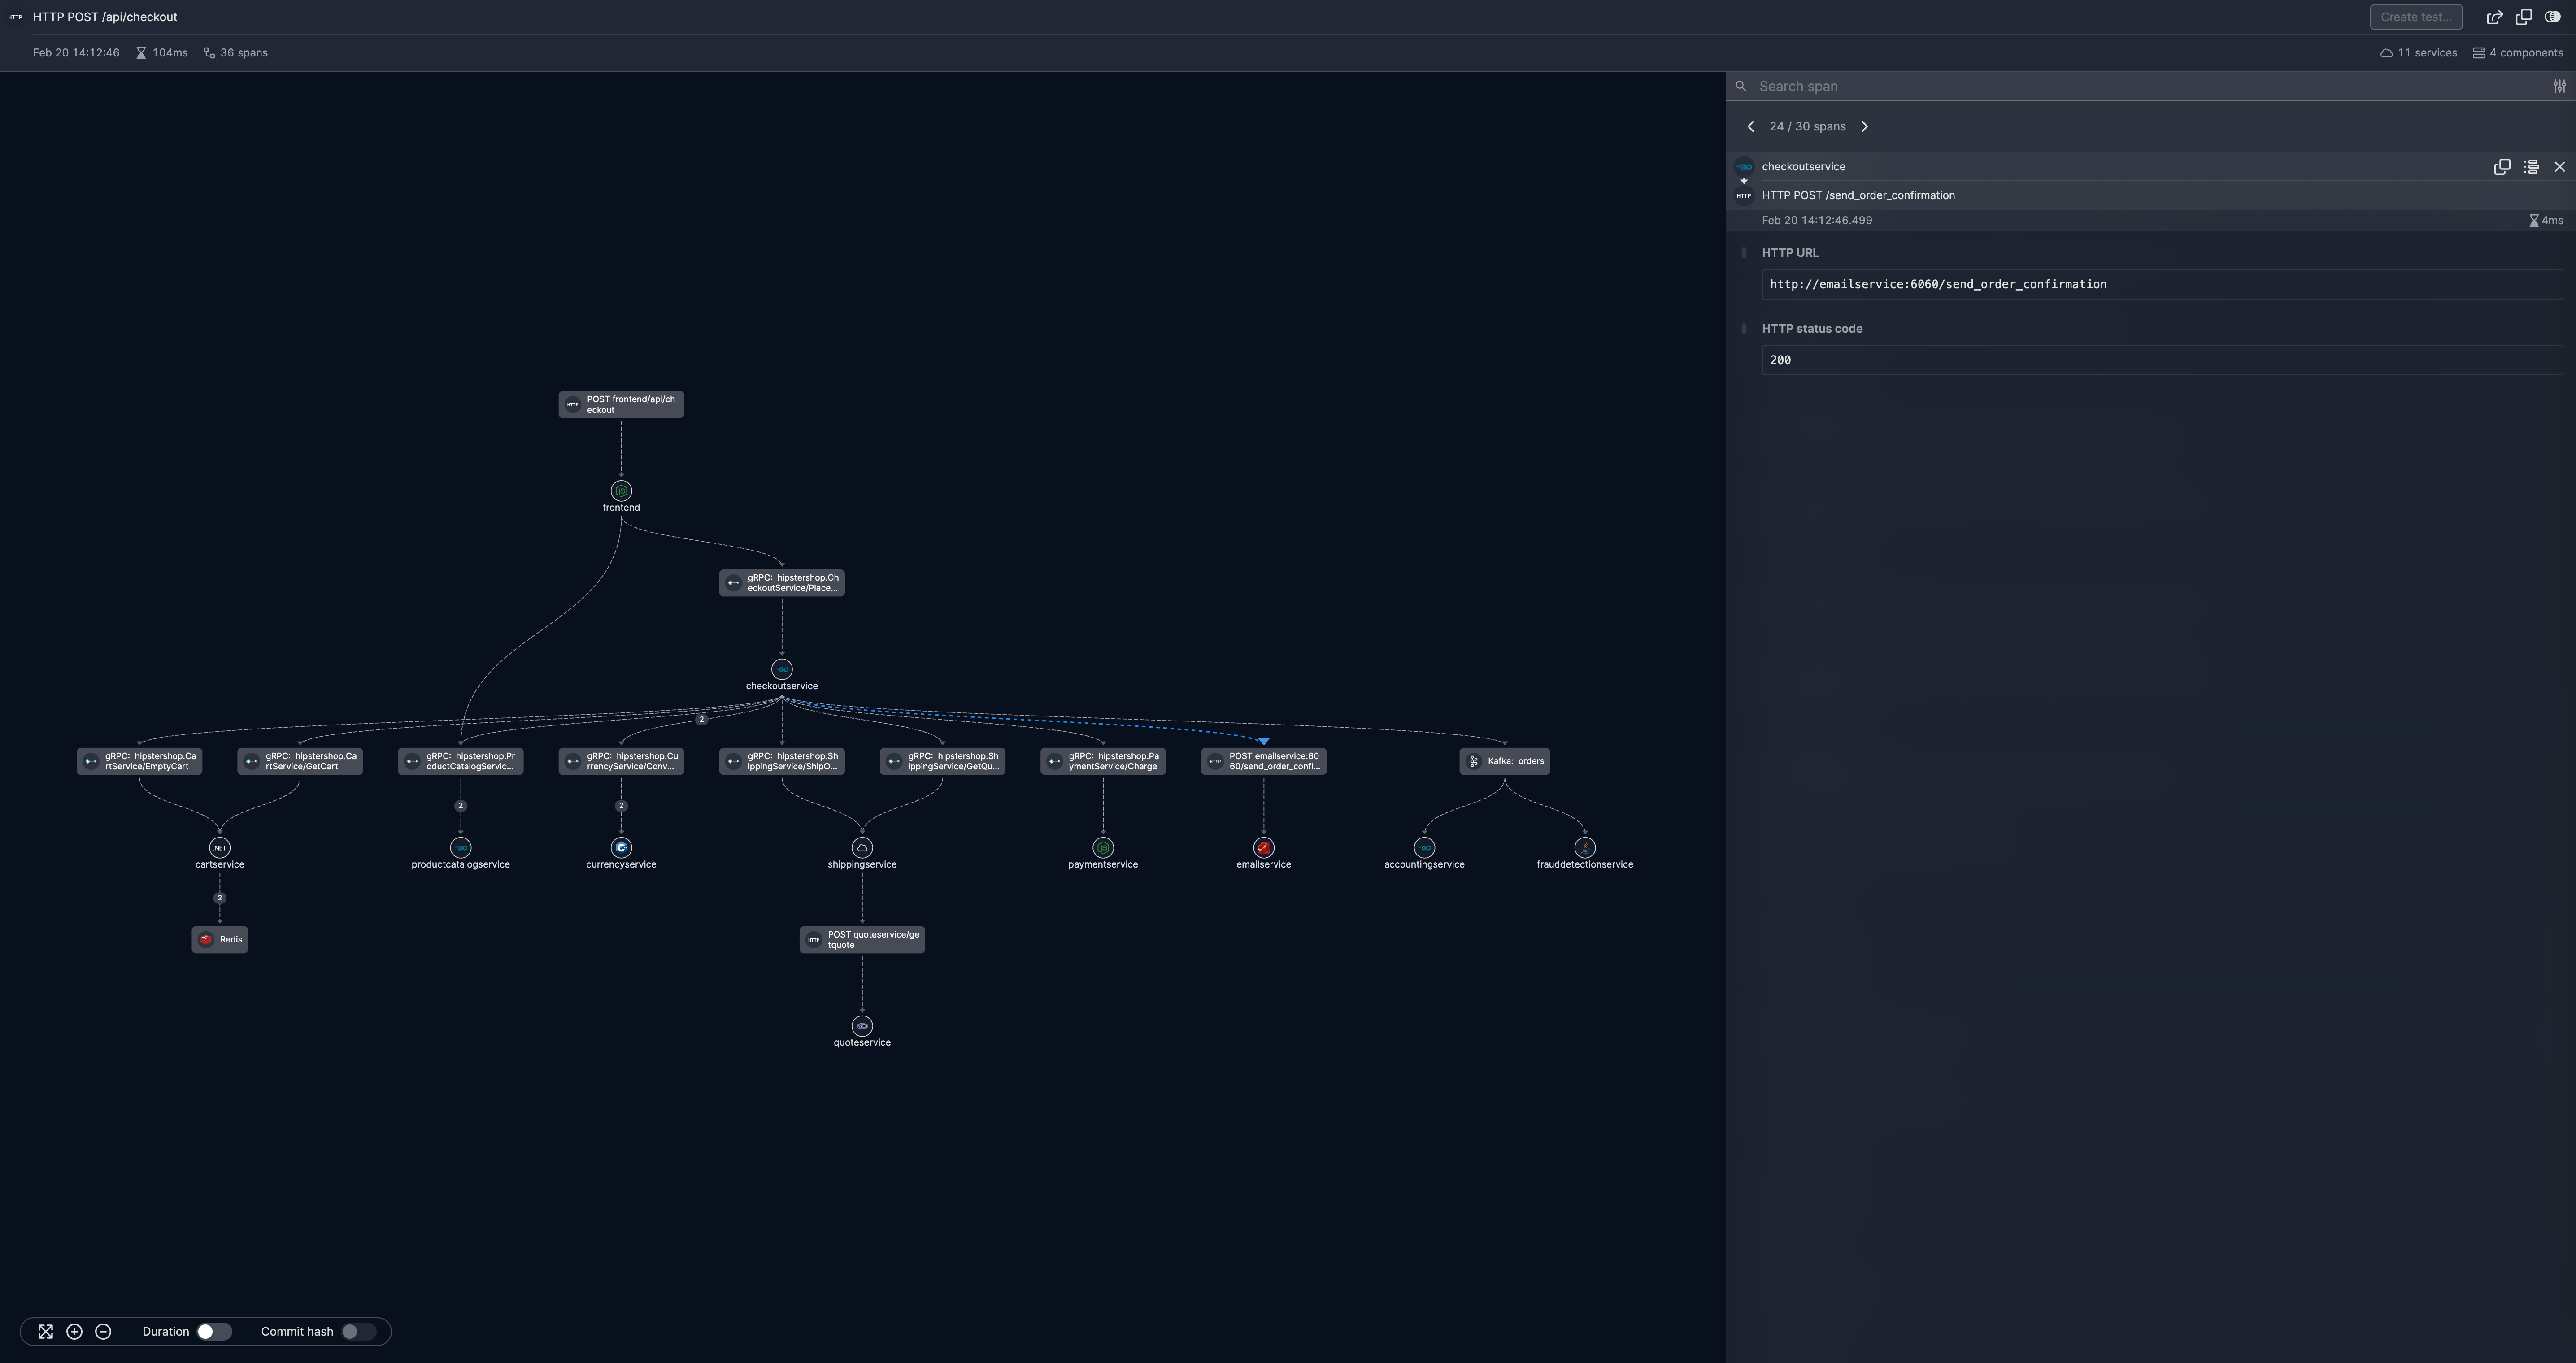Viewport: 2576px width, 1363px height.
Task: Go to the previous span
Action: [1750, 127]
